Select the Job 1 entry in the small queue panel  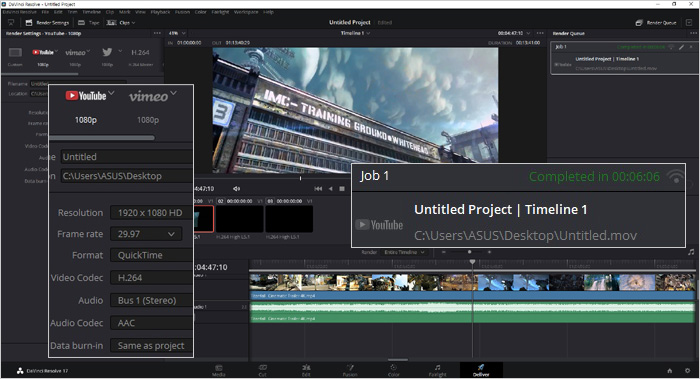pyautogui.click(x=624, y=58)
